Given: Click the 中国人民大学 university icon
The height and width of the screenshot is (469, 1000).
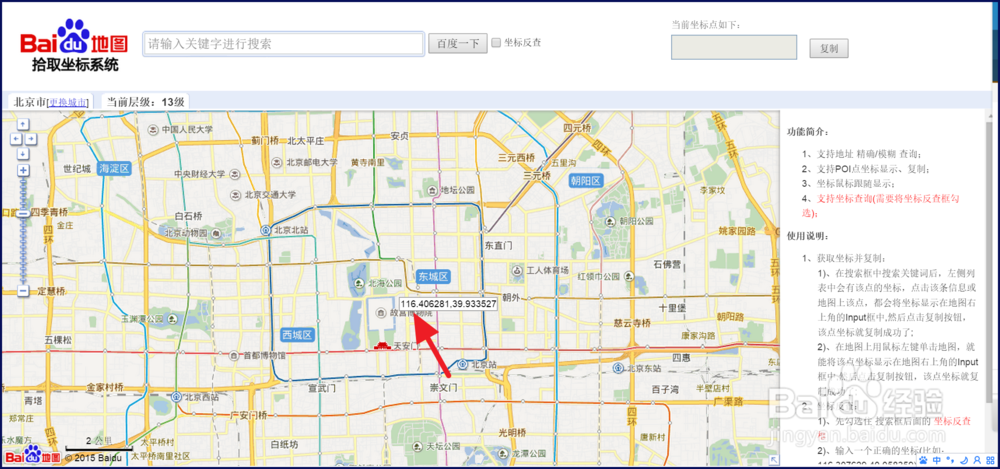Looking at the screenshot, I should pos(153,130).
